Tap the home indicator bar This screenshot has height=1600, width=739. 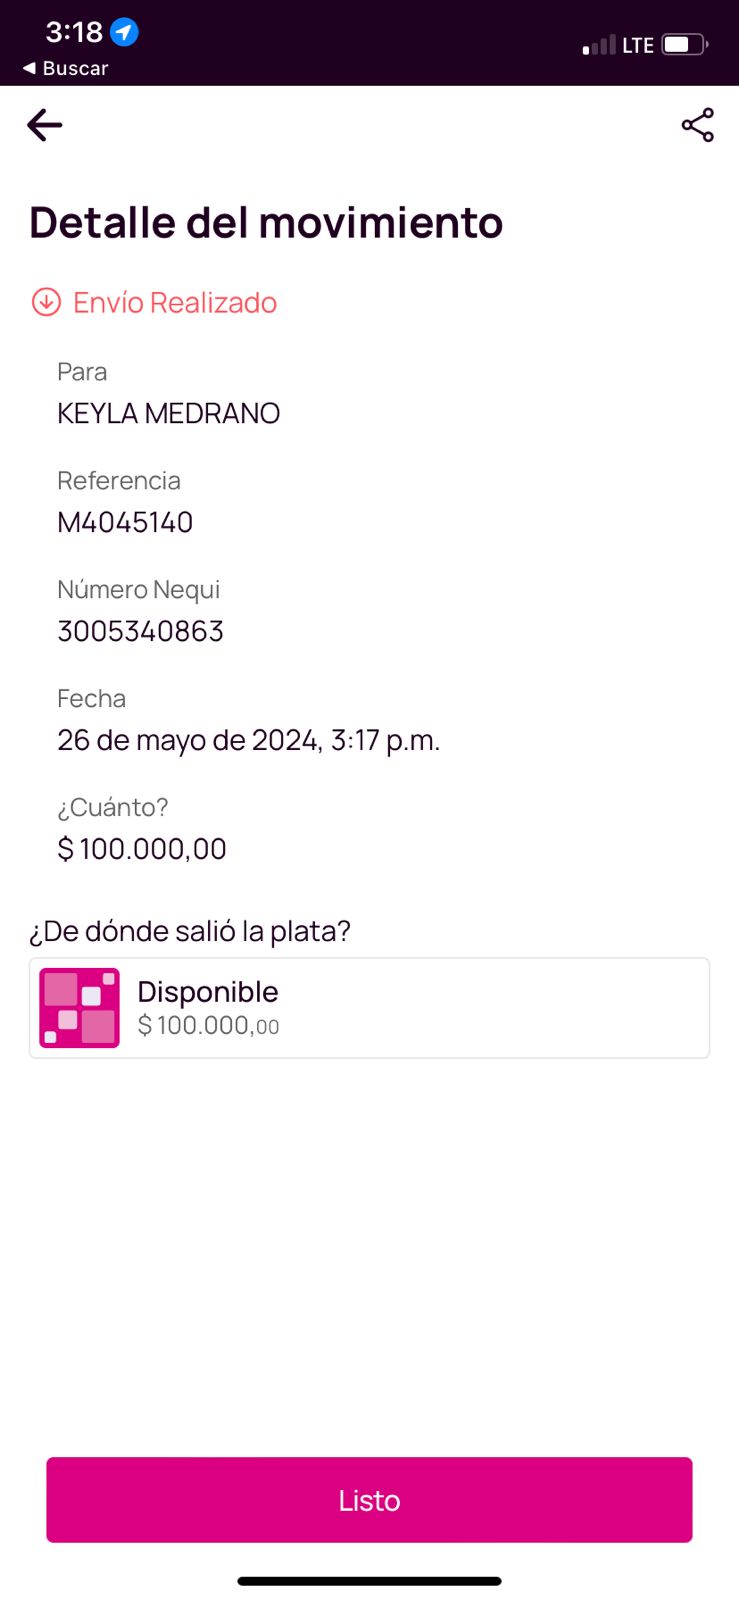369,1581
